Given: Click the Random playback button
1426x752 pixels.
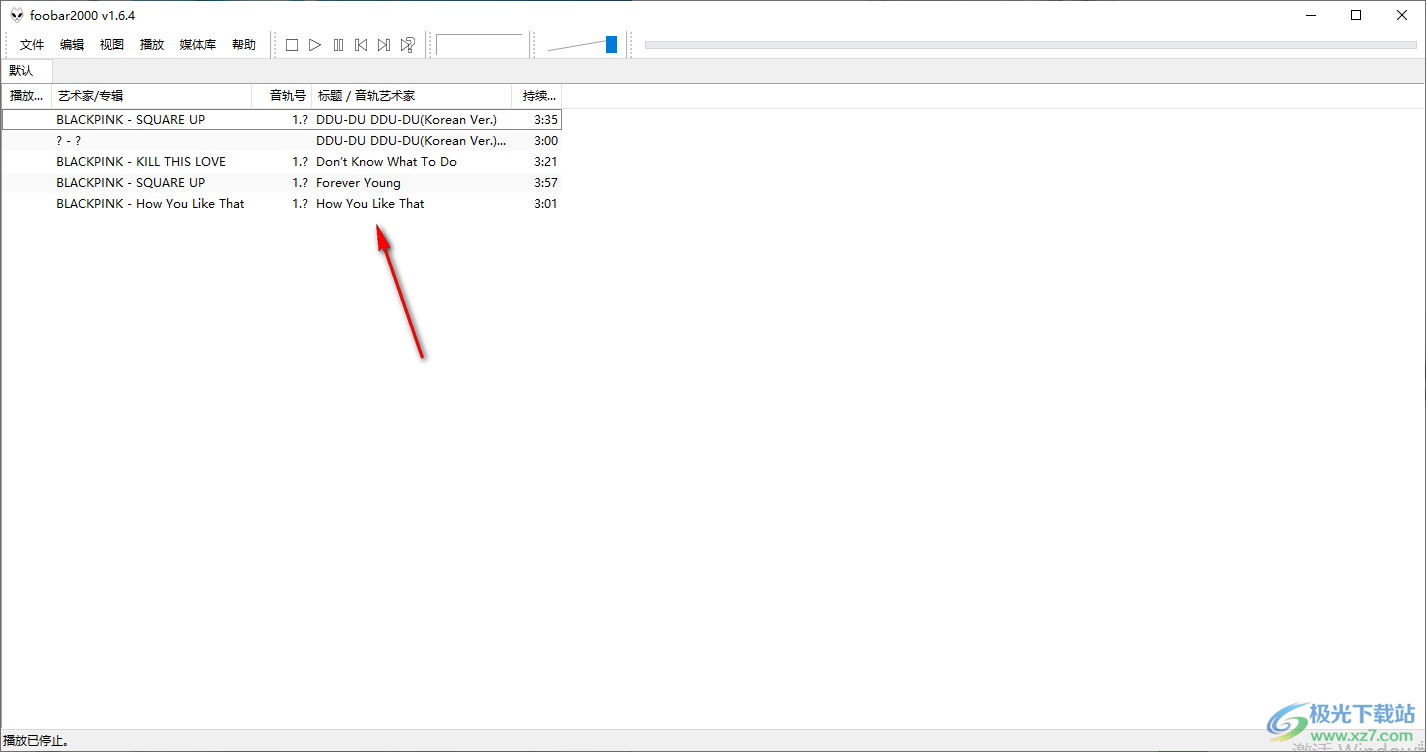Looking at the screenshot, I should point(408,45).
